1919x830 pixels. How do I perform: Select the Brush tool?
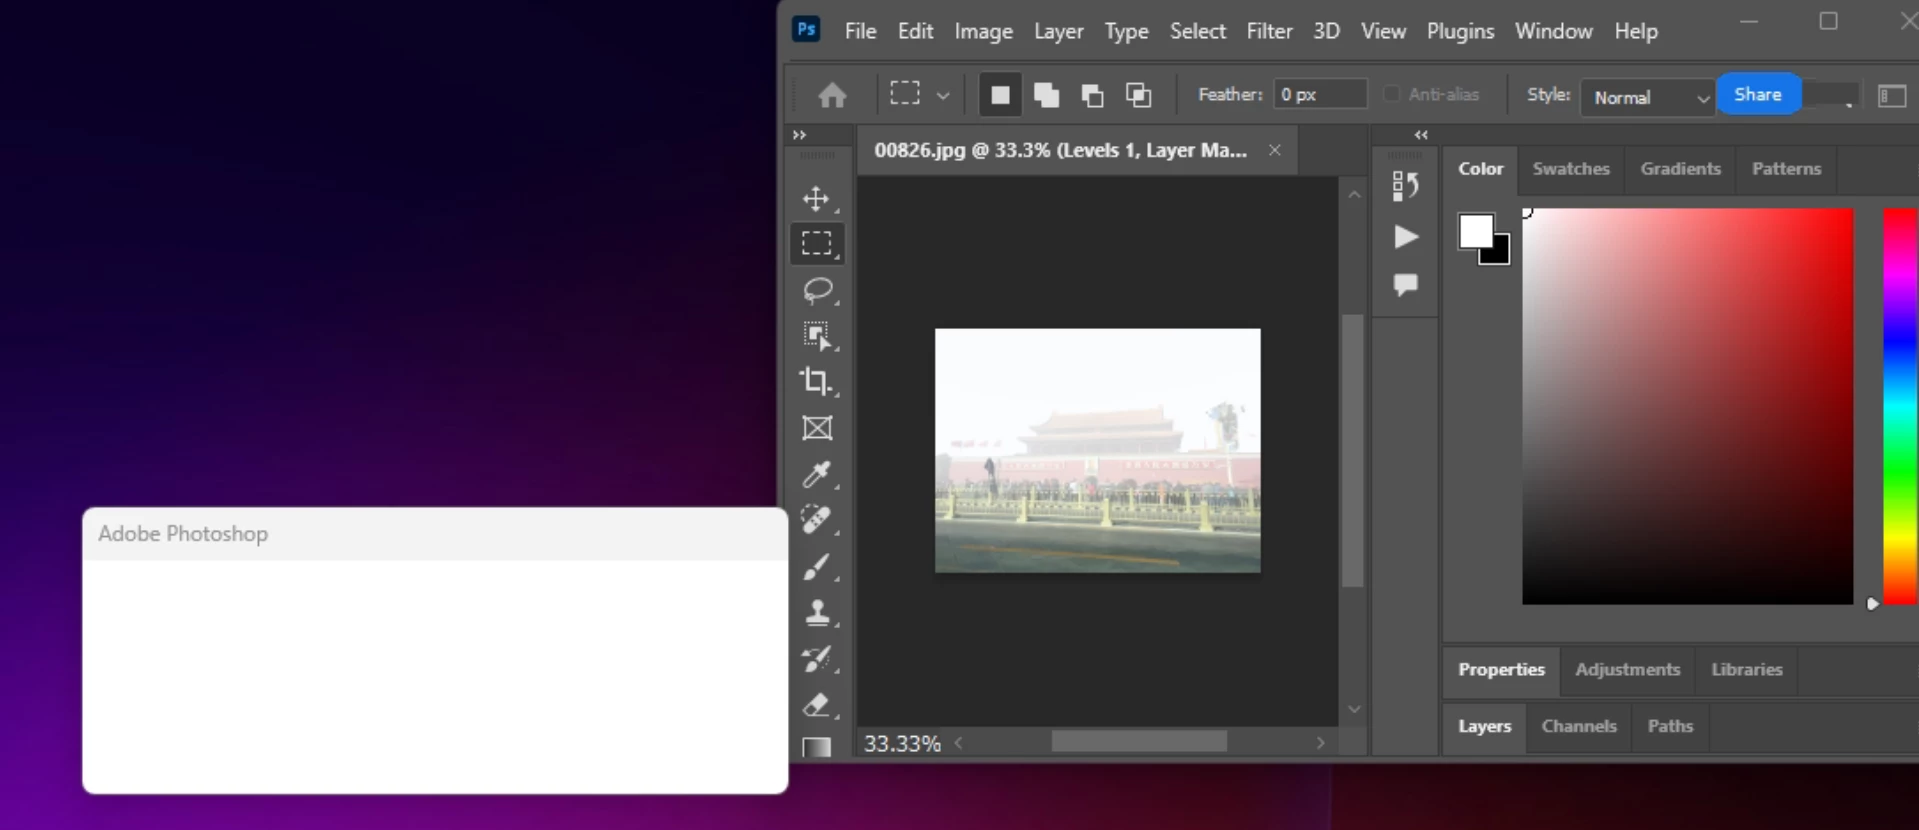point(817,567)
